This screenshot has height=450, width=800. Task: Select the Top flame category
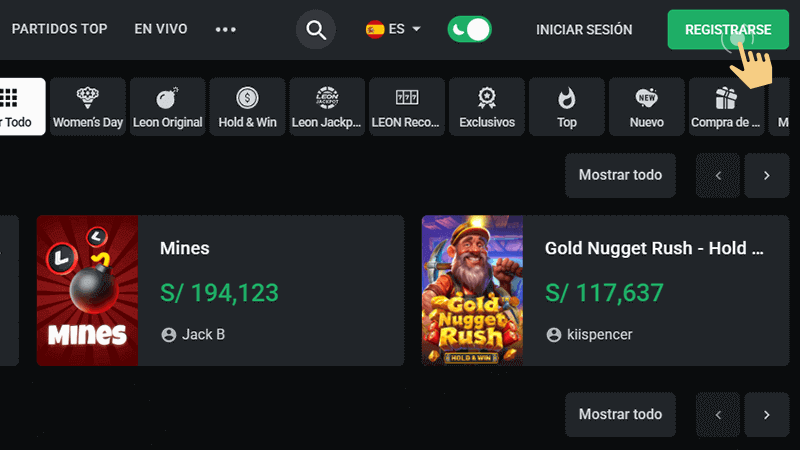coord(567,107)
